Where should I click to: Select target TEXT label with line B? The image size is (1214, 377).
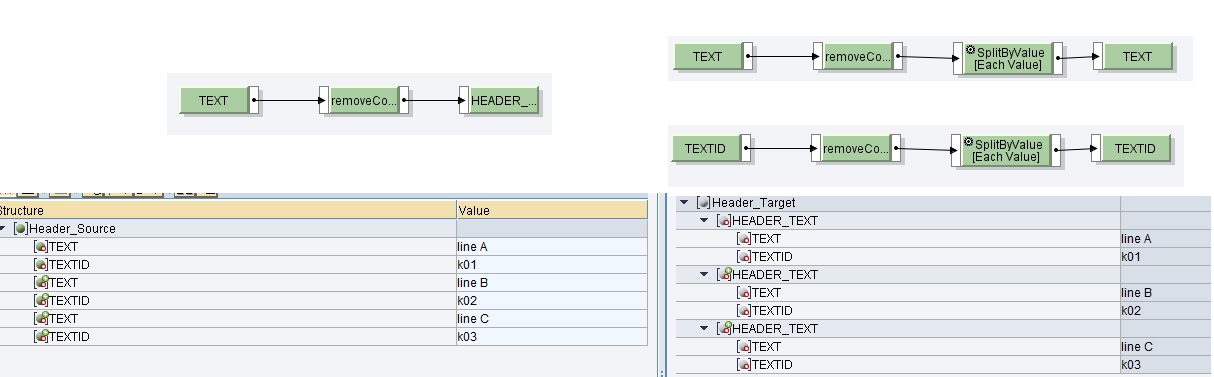tap(766, 293)
